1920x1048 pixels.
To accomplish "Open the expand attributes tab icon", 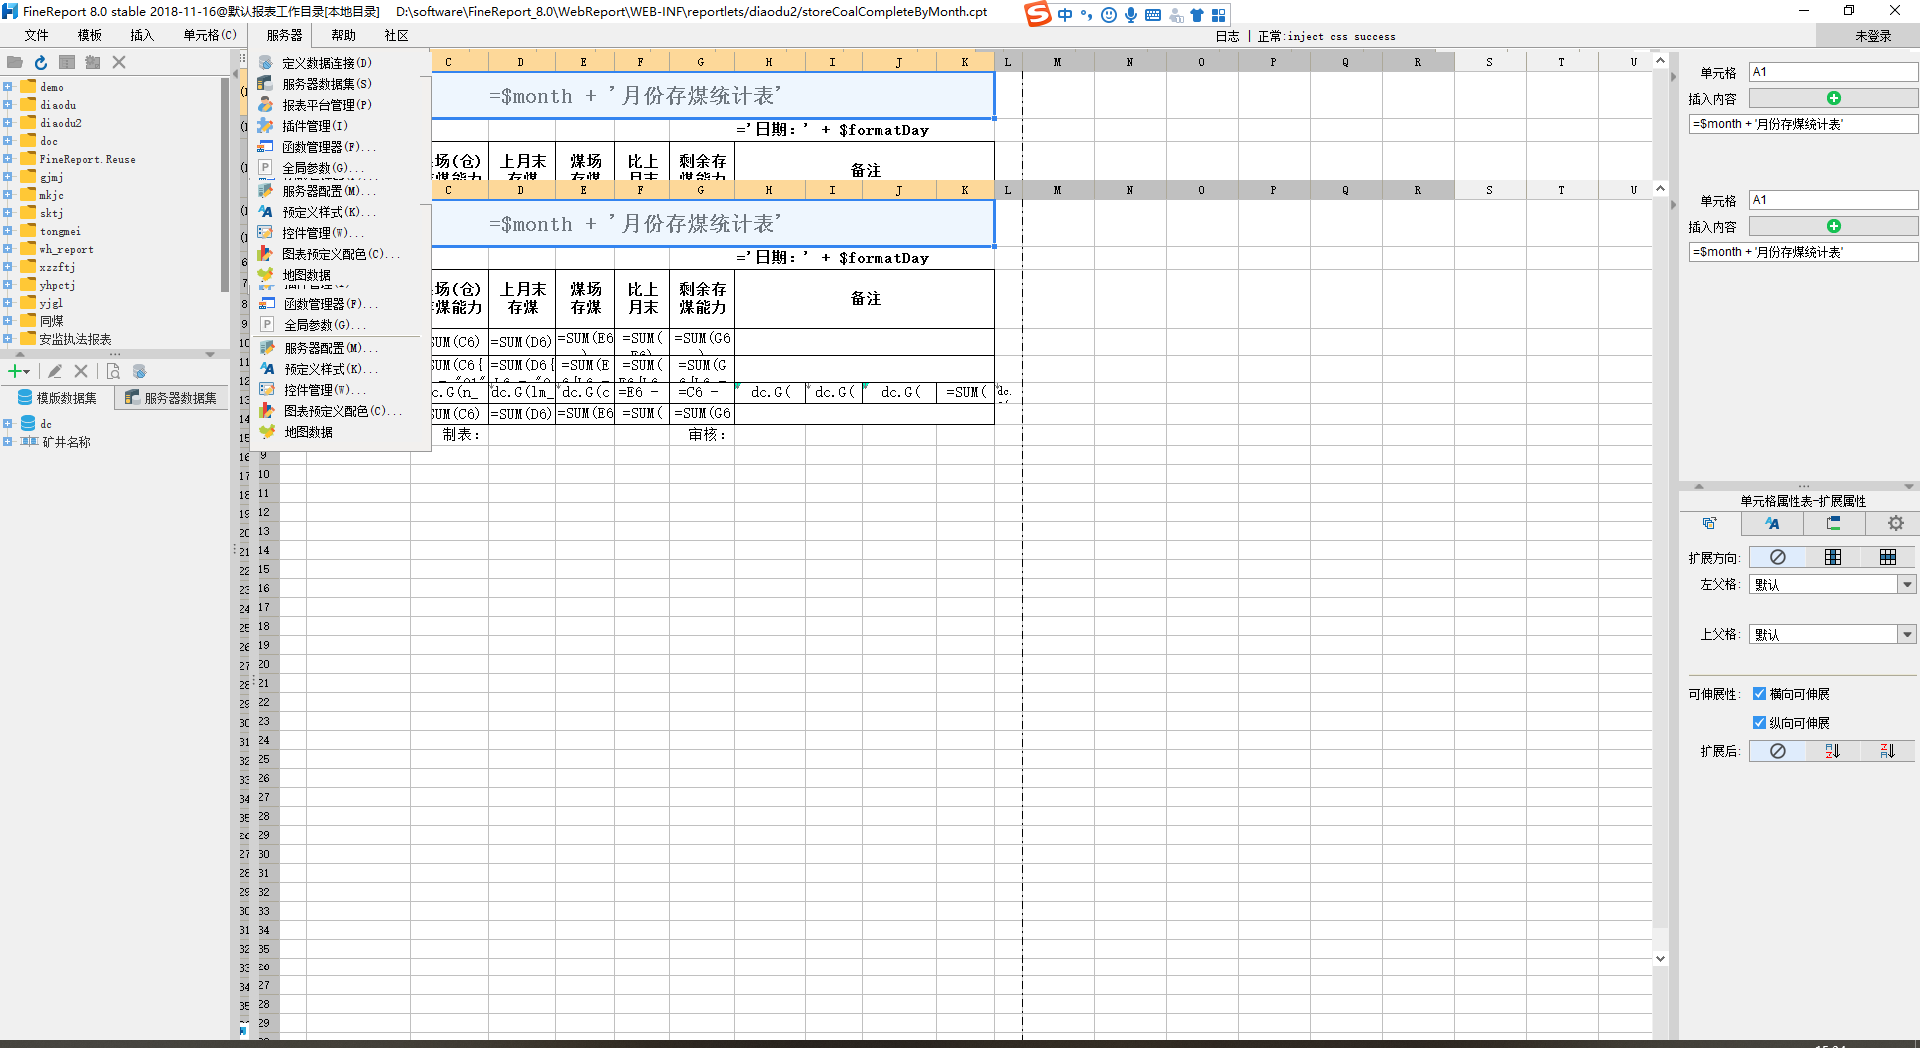I will 1710,523.
